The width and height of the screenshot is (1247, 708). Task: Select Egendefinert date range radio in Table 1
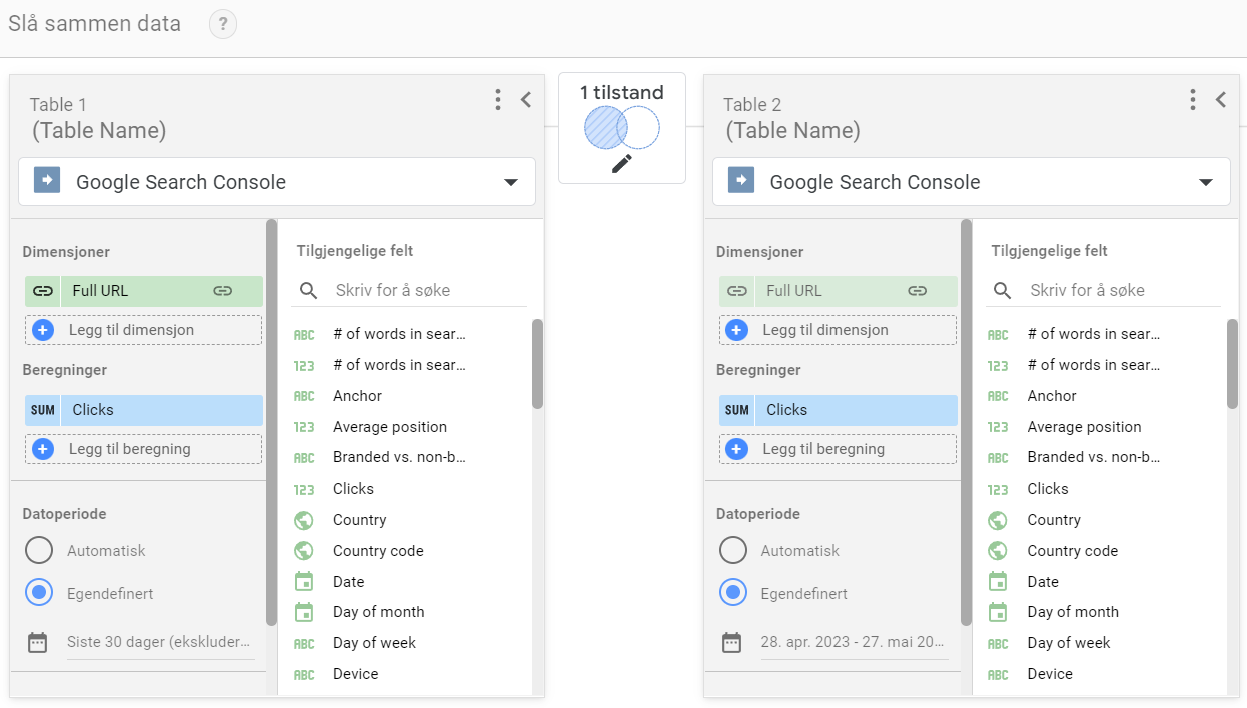[x=39, y=593]
